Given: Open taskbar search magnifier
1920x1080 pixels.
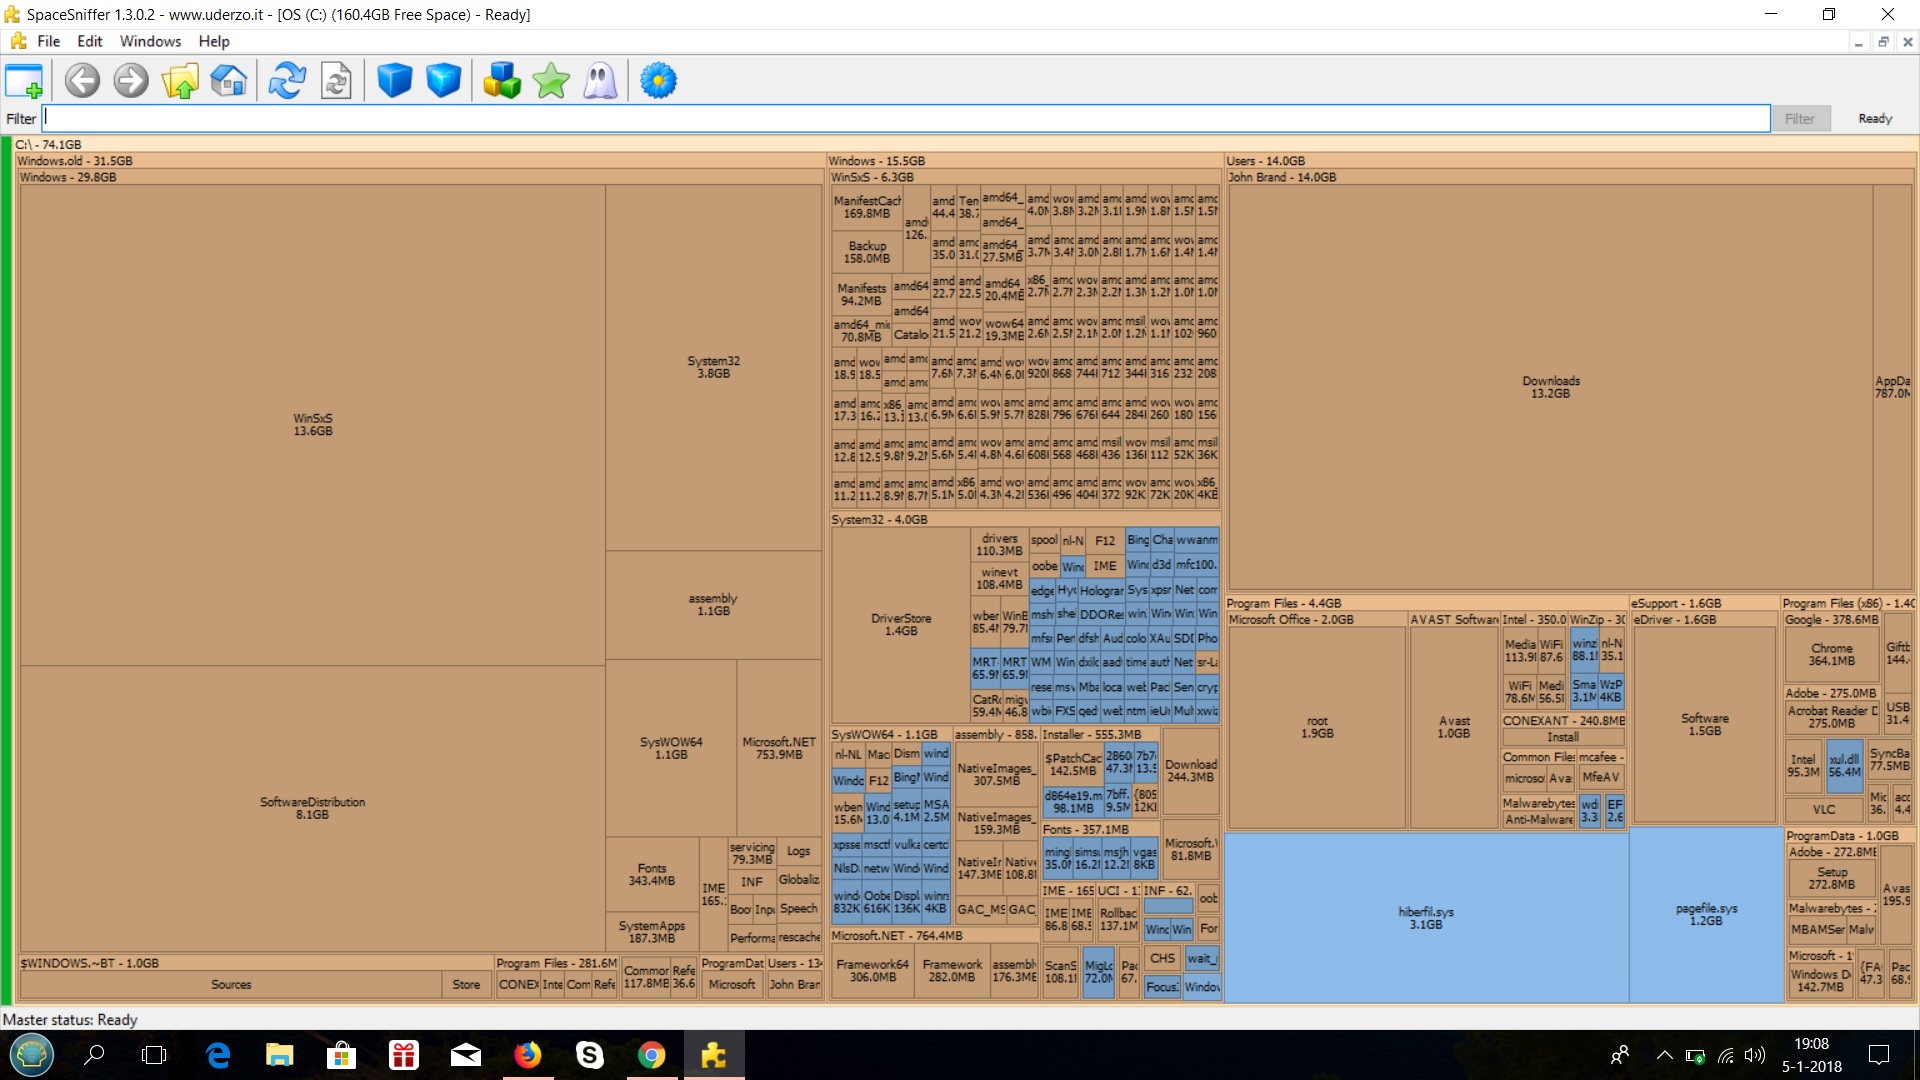Looking at the screenshot, I should click(x=94, y=1055).
